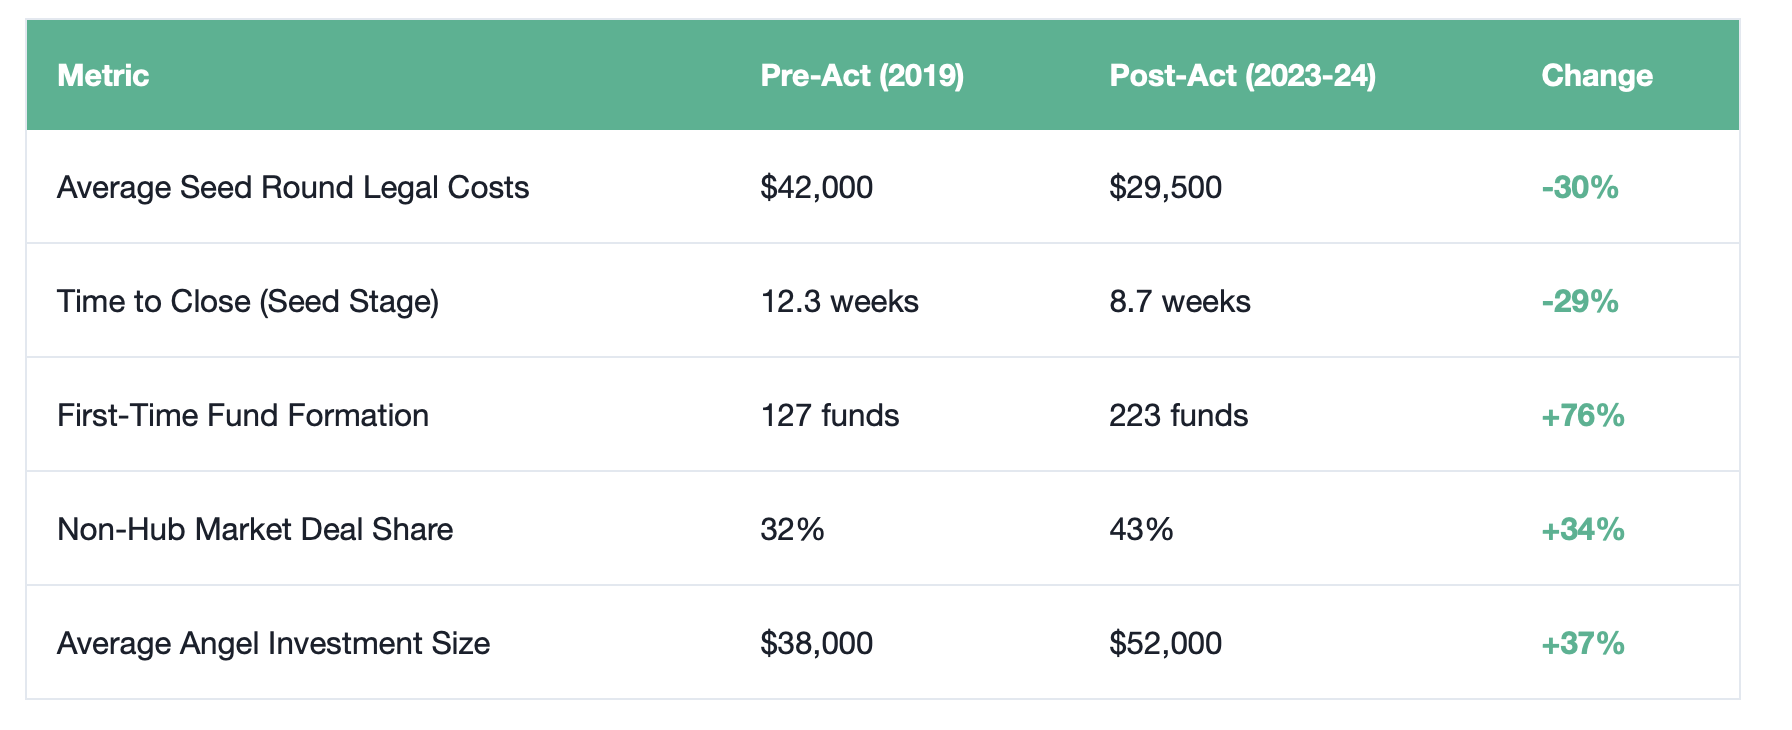This screenshot has height=730, width=1792.
Task: Click the 223 funds cell
Action: (x=1178, y=416)
